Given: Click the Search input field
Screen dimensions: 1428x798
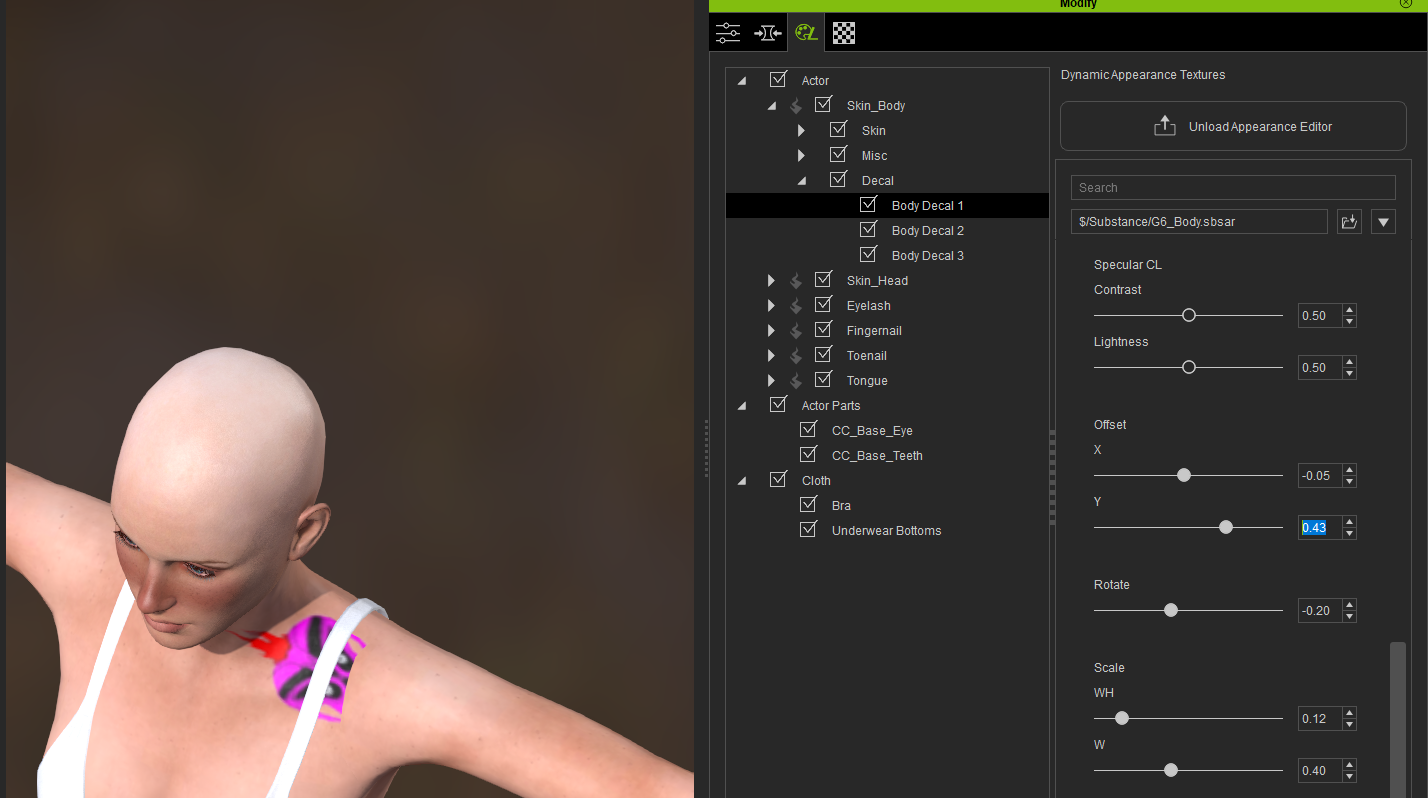Looking at the screenshot, I should pyautogui.click(x=1233, y=187).
